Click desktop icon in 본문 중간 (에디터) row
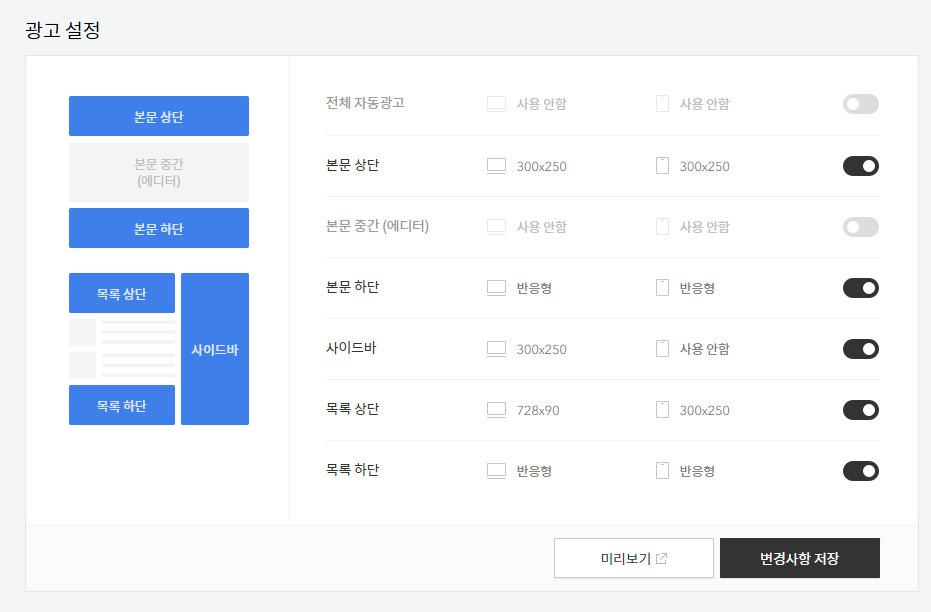The image size is (931, 612). click(x=496, y=227)
